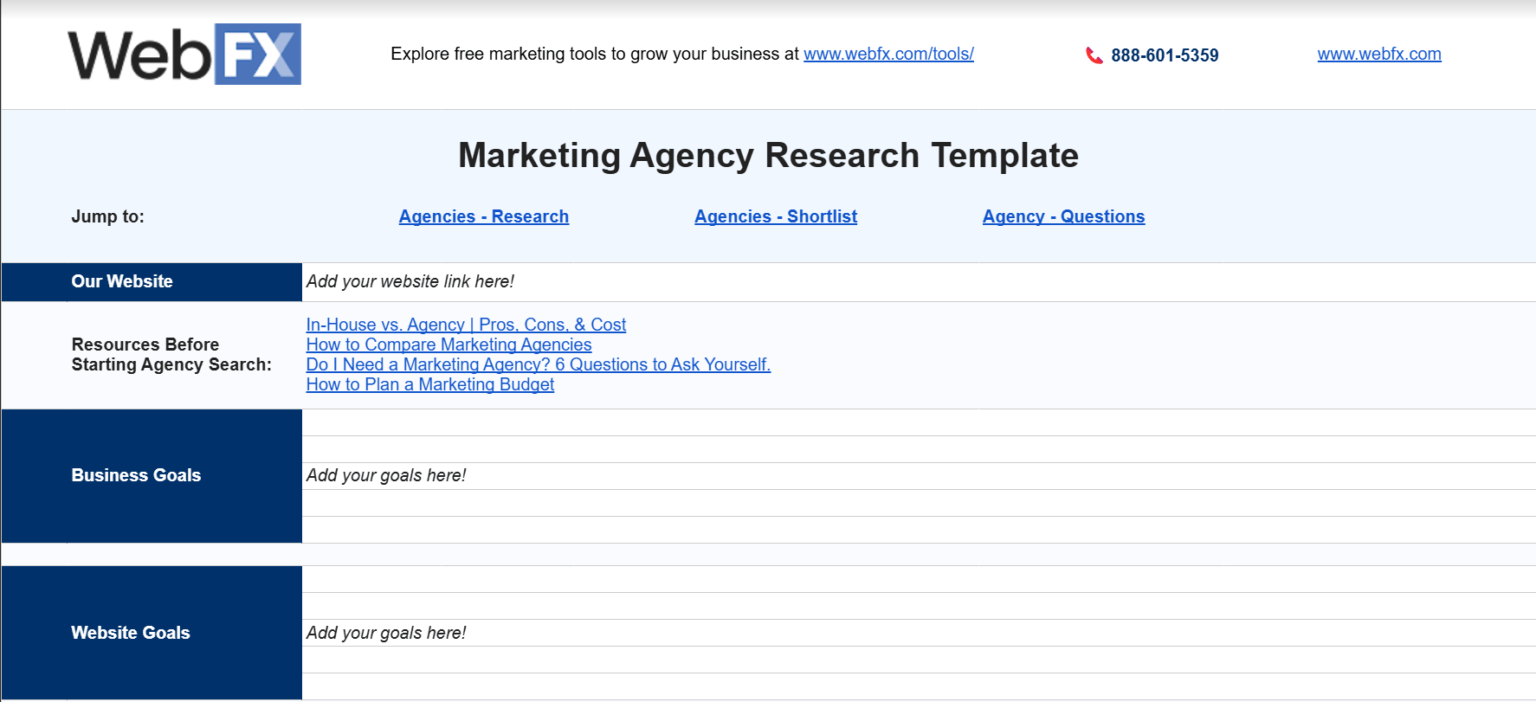Click the 'Explore free marketing tools' text
Image resolution: width=1536 pixels, height=702 pixels.
595,54
